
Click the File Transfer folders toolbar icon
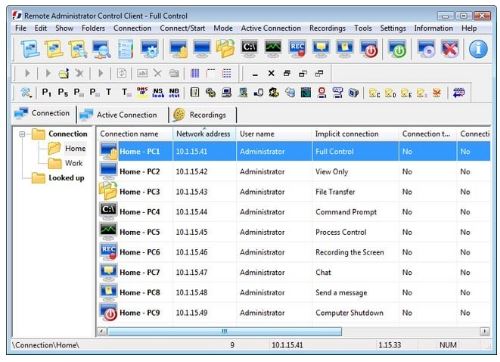[x=225, y=49]
